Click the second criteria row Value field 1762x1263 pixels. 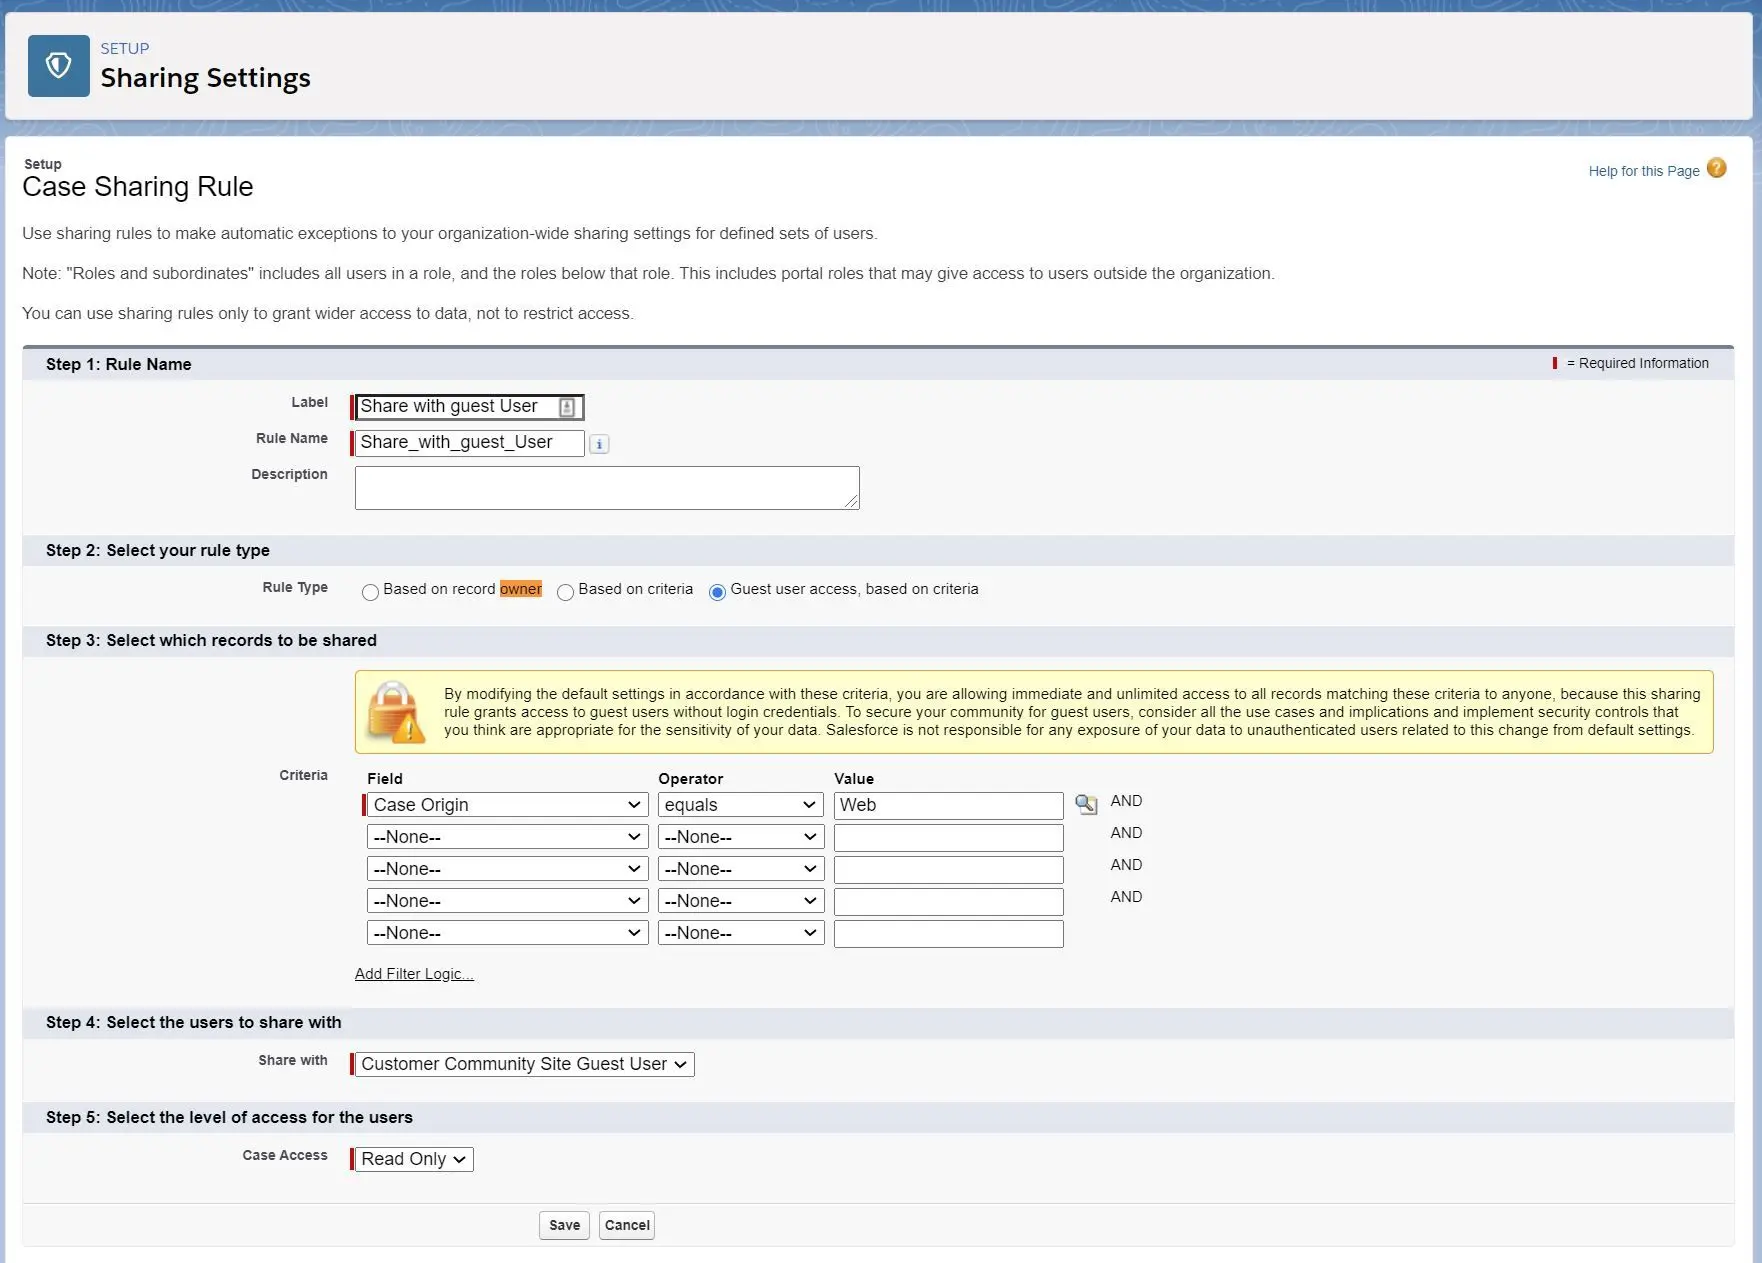click(x=949, y=838)
